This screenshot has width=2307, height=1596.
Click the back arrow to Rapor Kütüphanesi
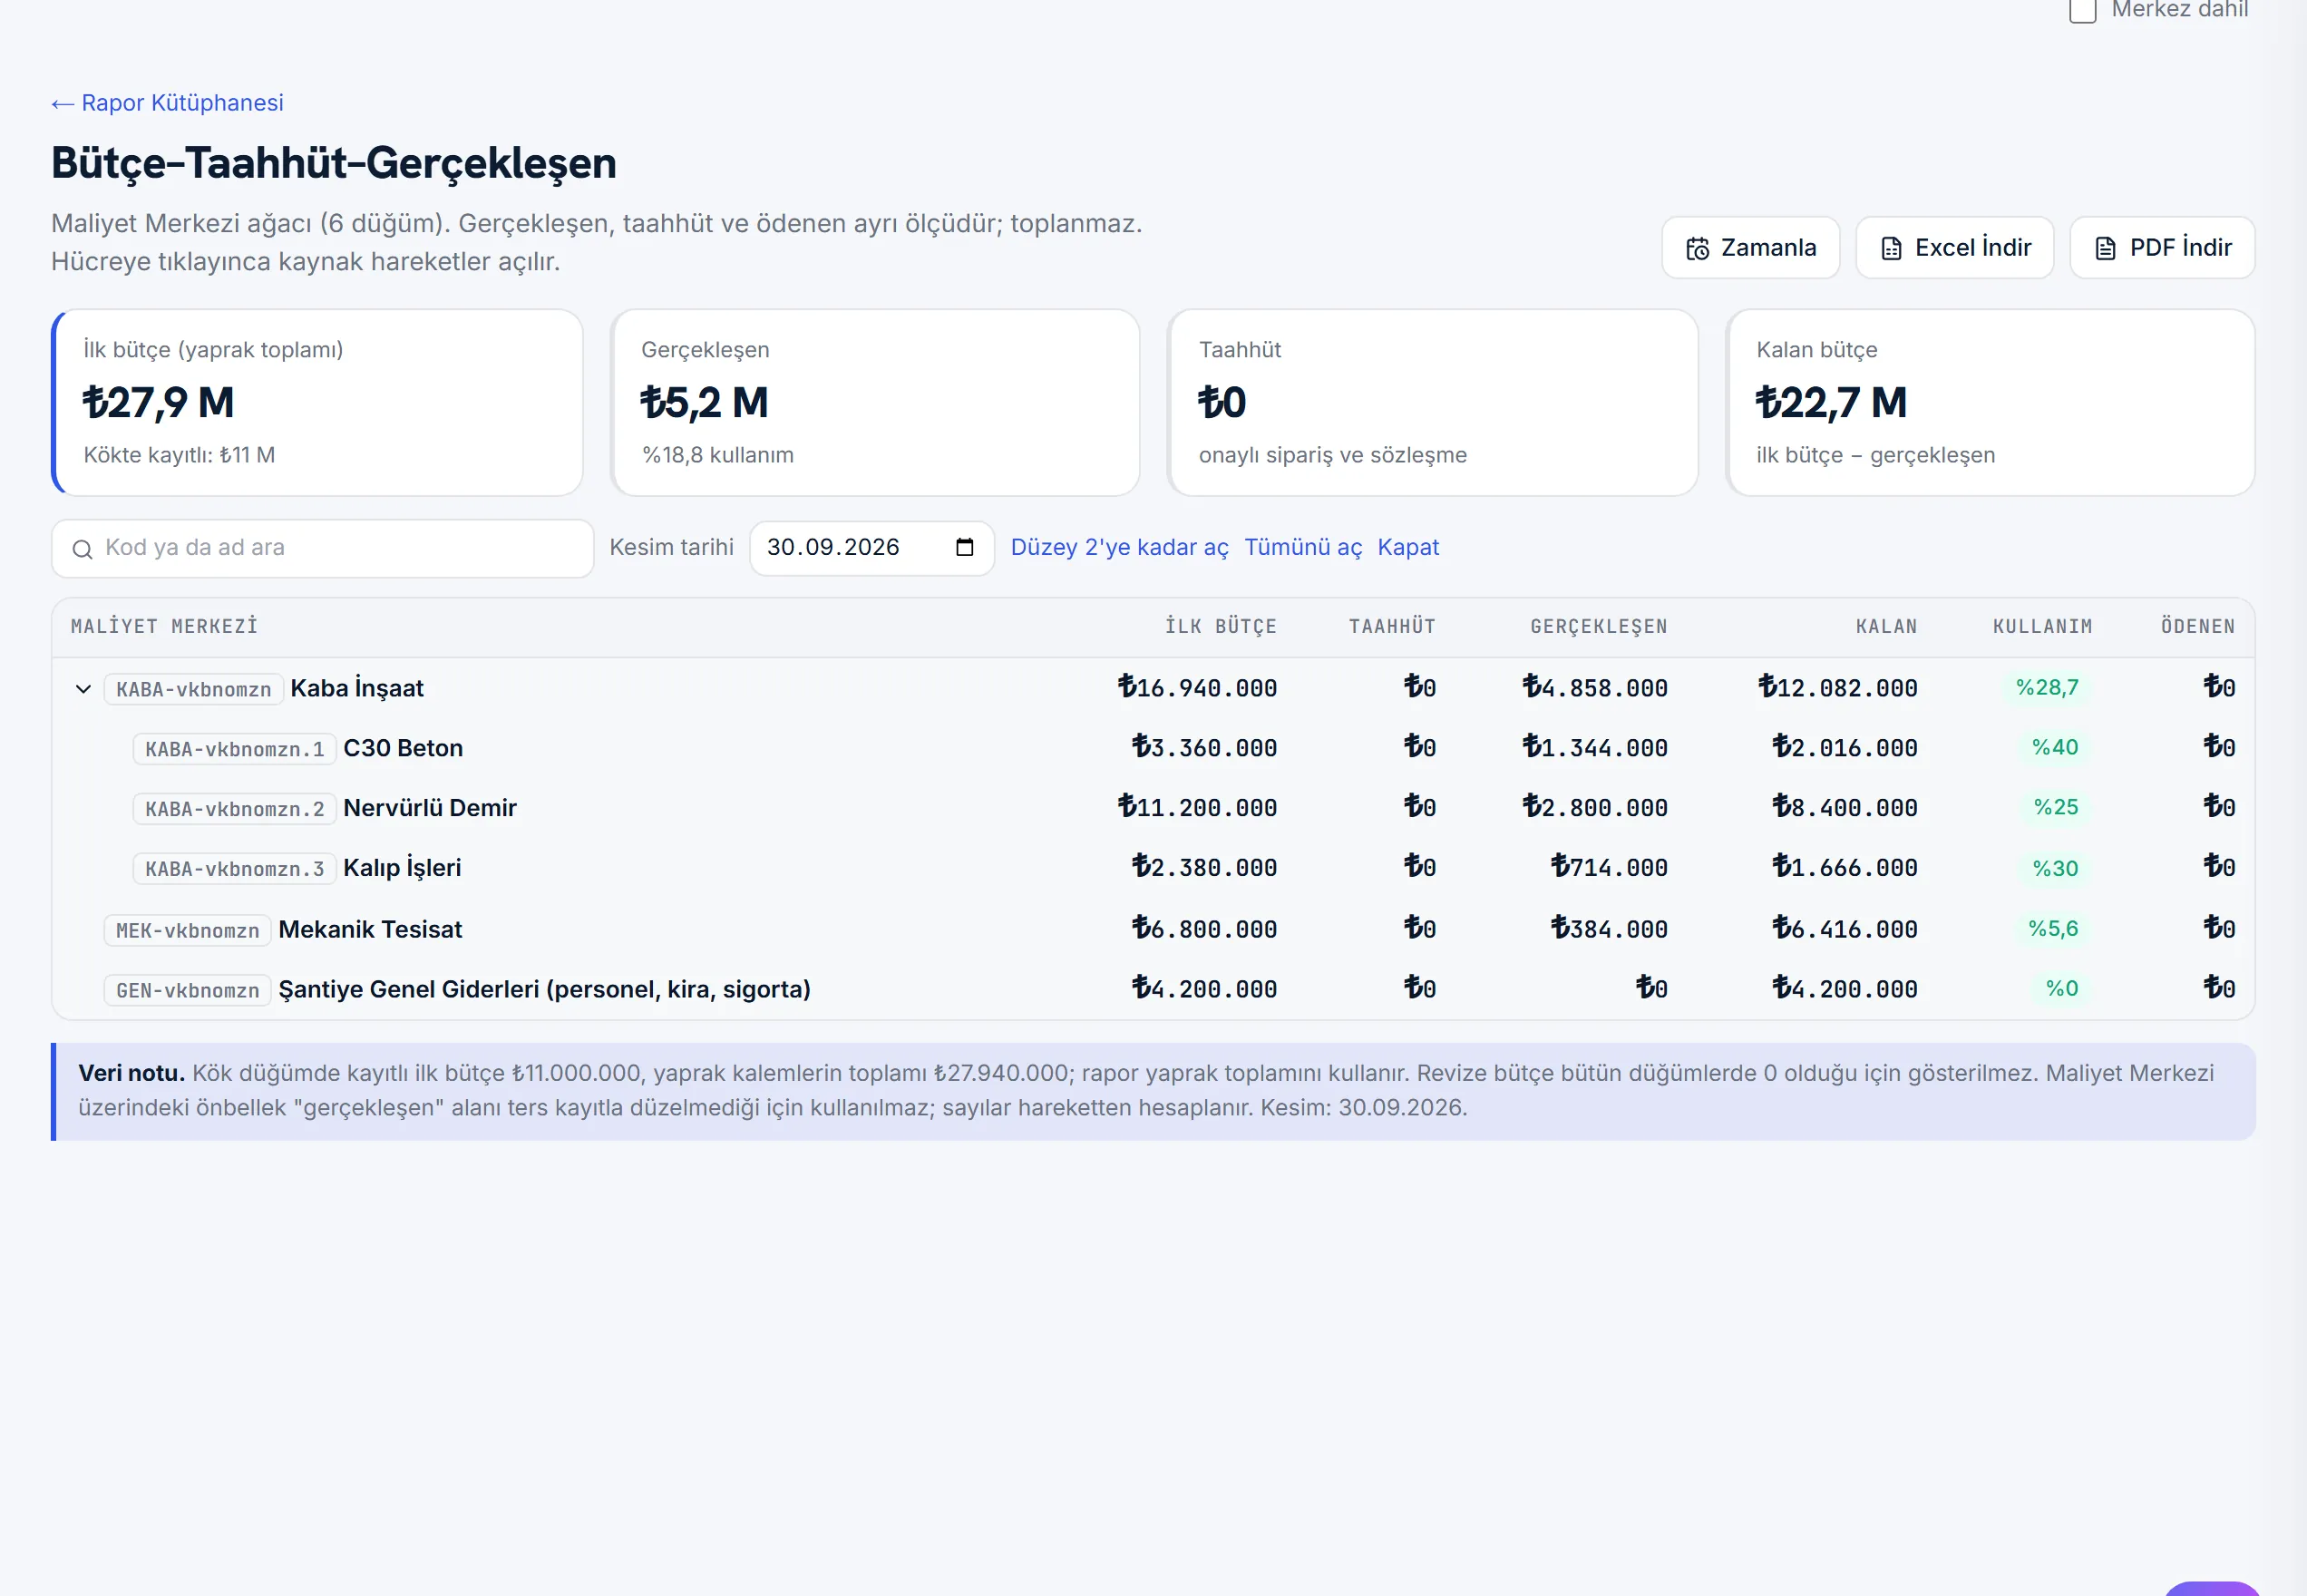[62, 104]
